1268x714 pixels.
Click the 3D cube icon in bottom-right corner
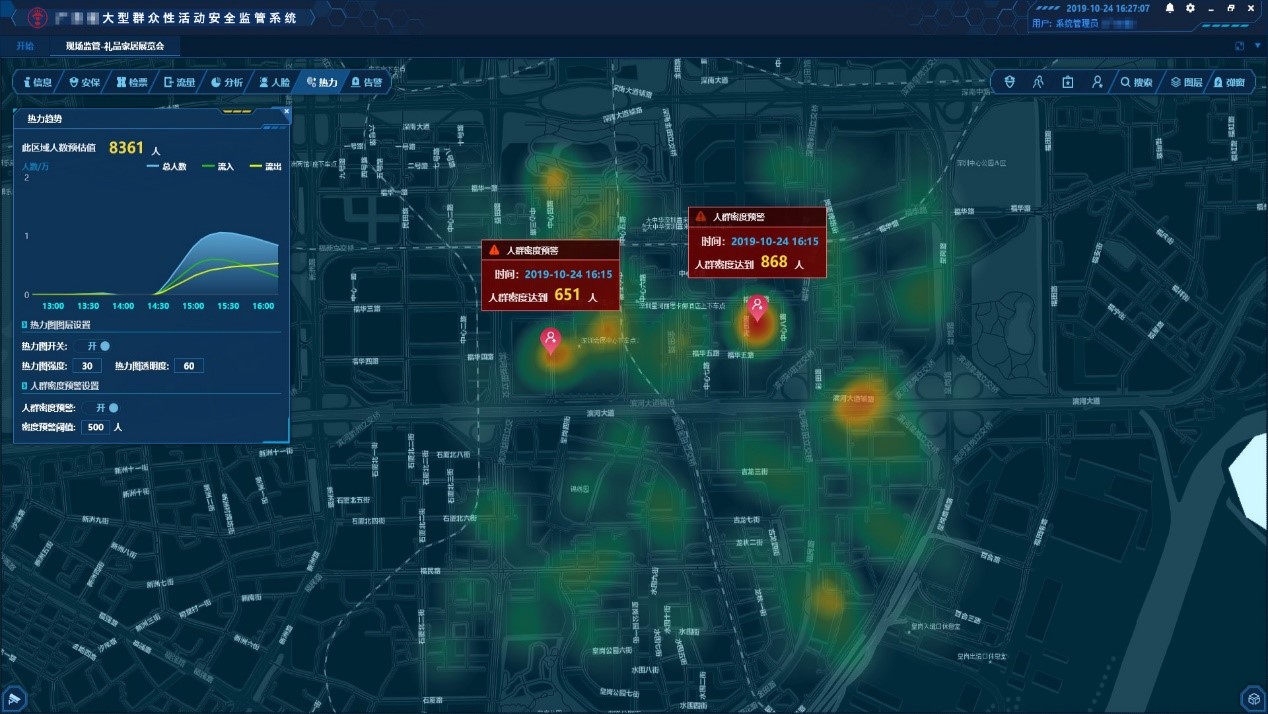(1252, 697)
